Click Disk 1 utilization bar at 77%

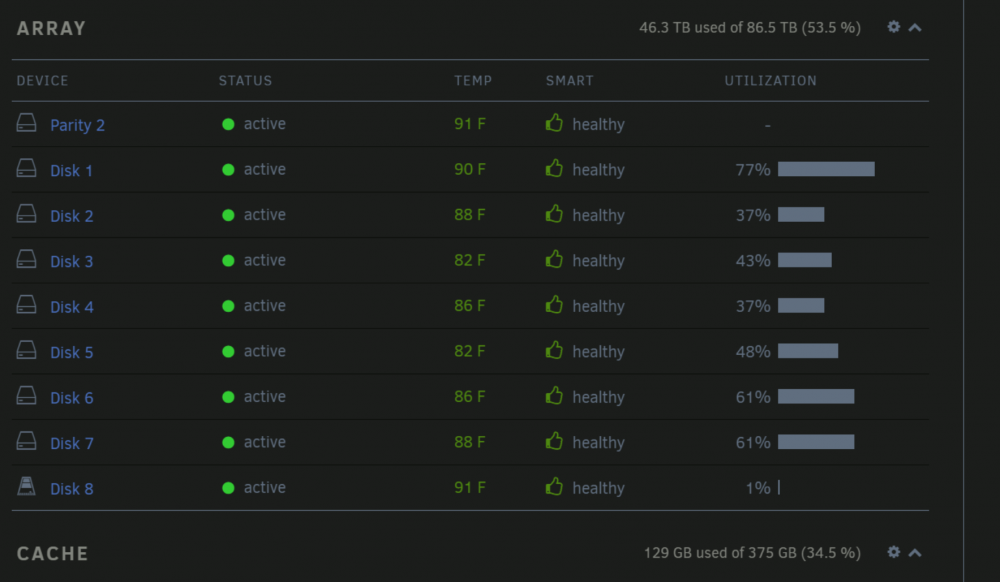[x=826, y=169]
